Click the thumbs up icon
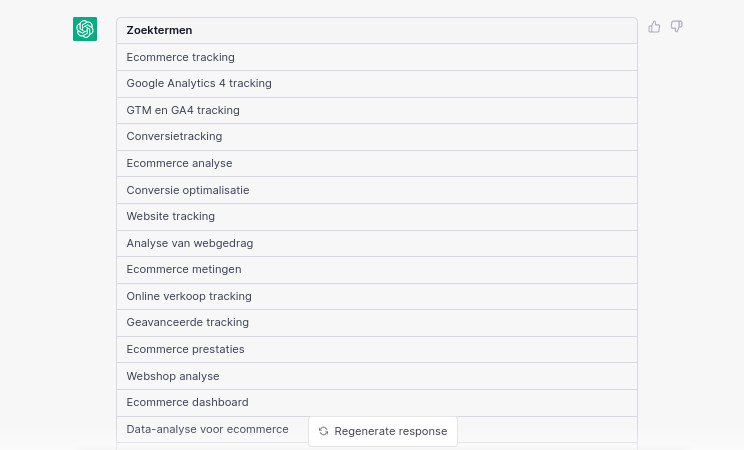Screen dimensions: 744x450 point(654,27)
